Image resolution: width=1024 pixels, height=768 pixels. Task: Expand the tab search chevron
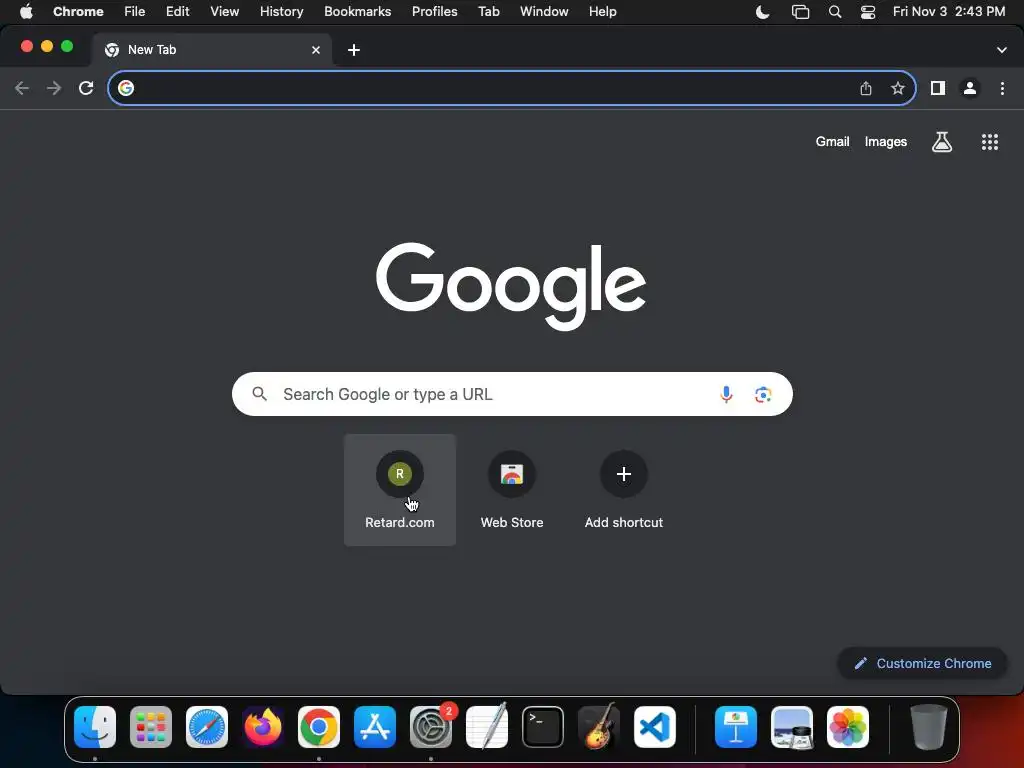click(x=1002, y=50)
